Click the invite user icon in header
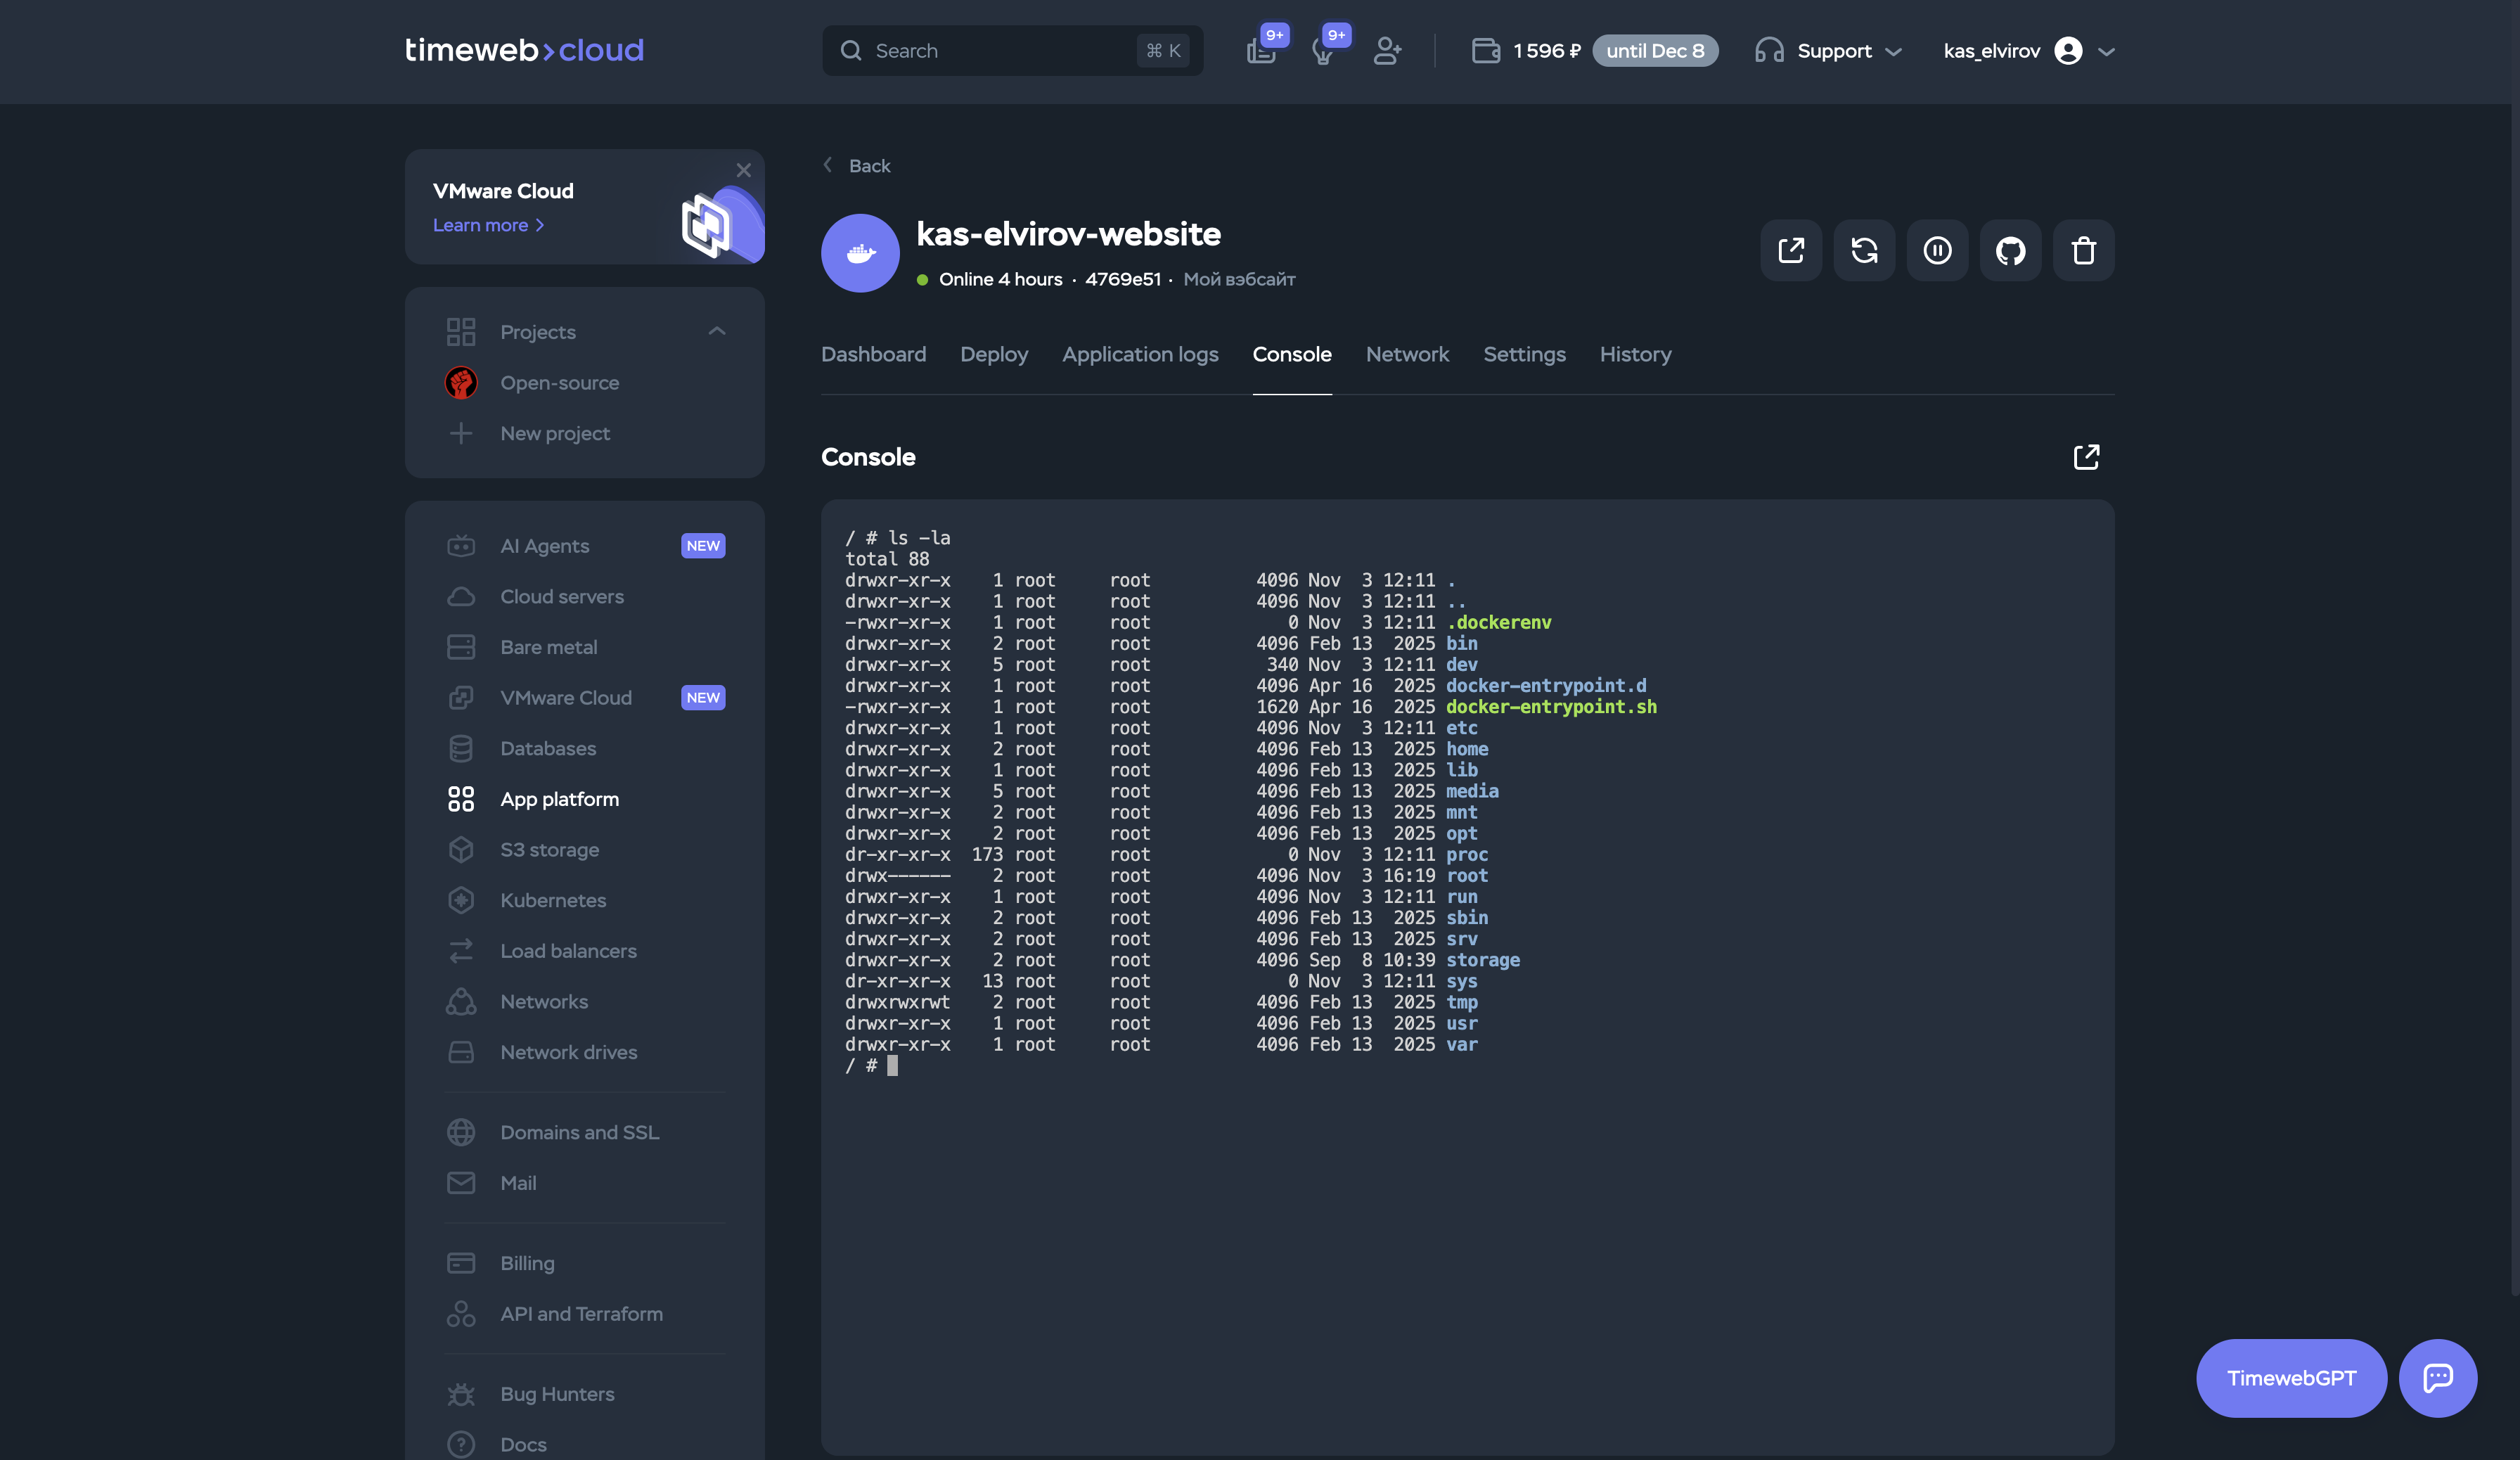2520x1460 pixels. [1387, 51]
